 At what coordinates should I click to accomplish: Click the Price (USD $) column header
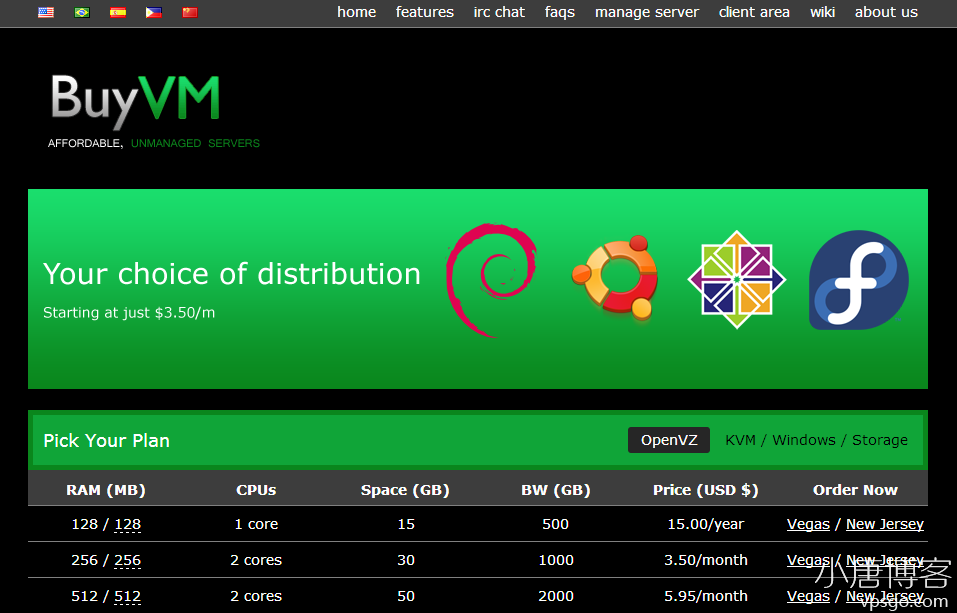click(x=706, y=490)
